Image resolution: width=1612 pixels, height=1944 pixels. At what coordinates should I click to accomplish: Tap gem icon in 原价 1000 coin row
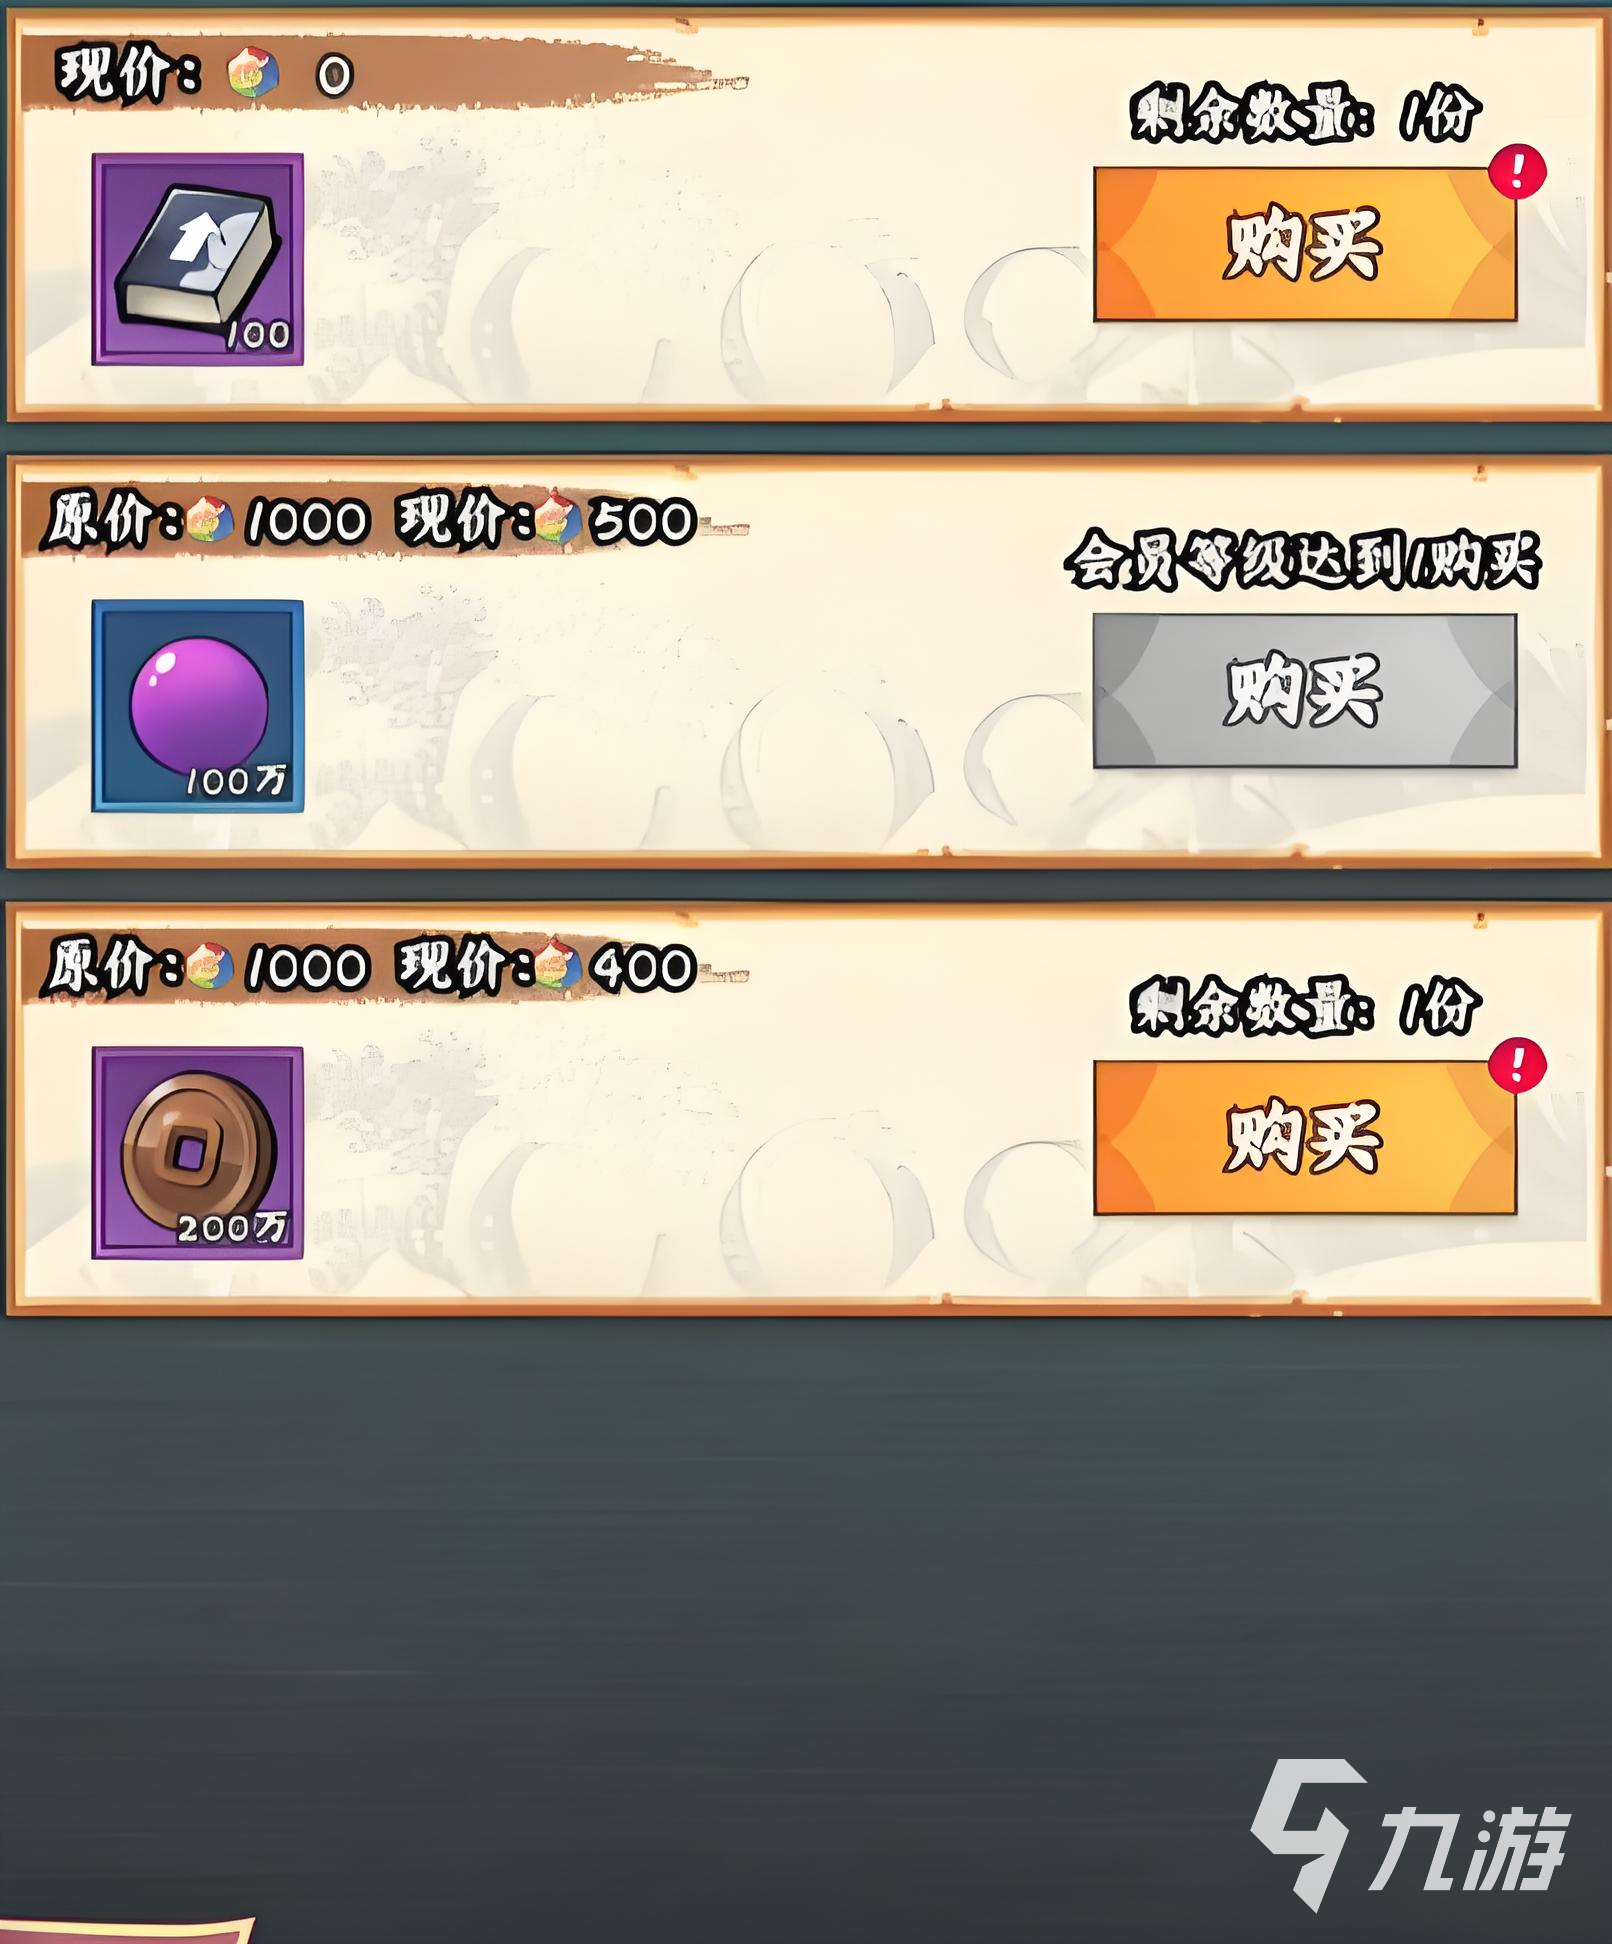pos(210,967)
